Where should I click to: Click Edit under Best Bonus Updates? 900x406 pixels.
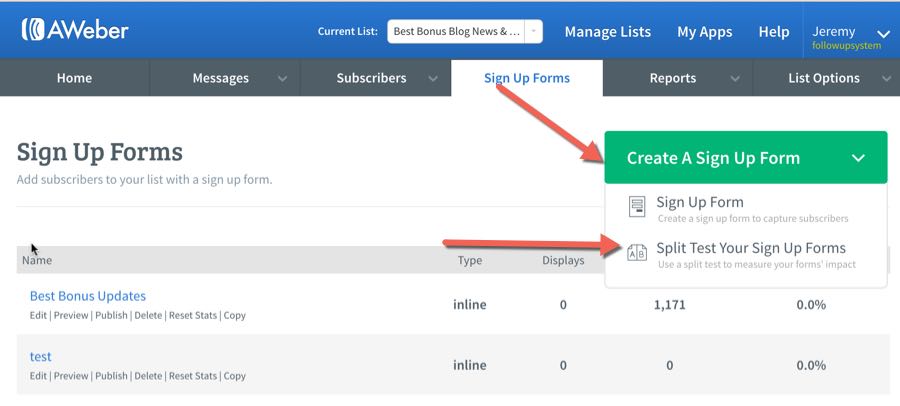click(38, 315)
